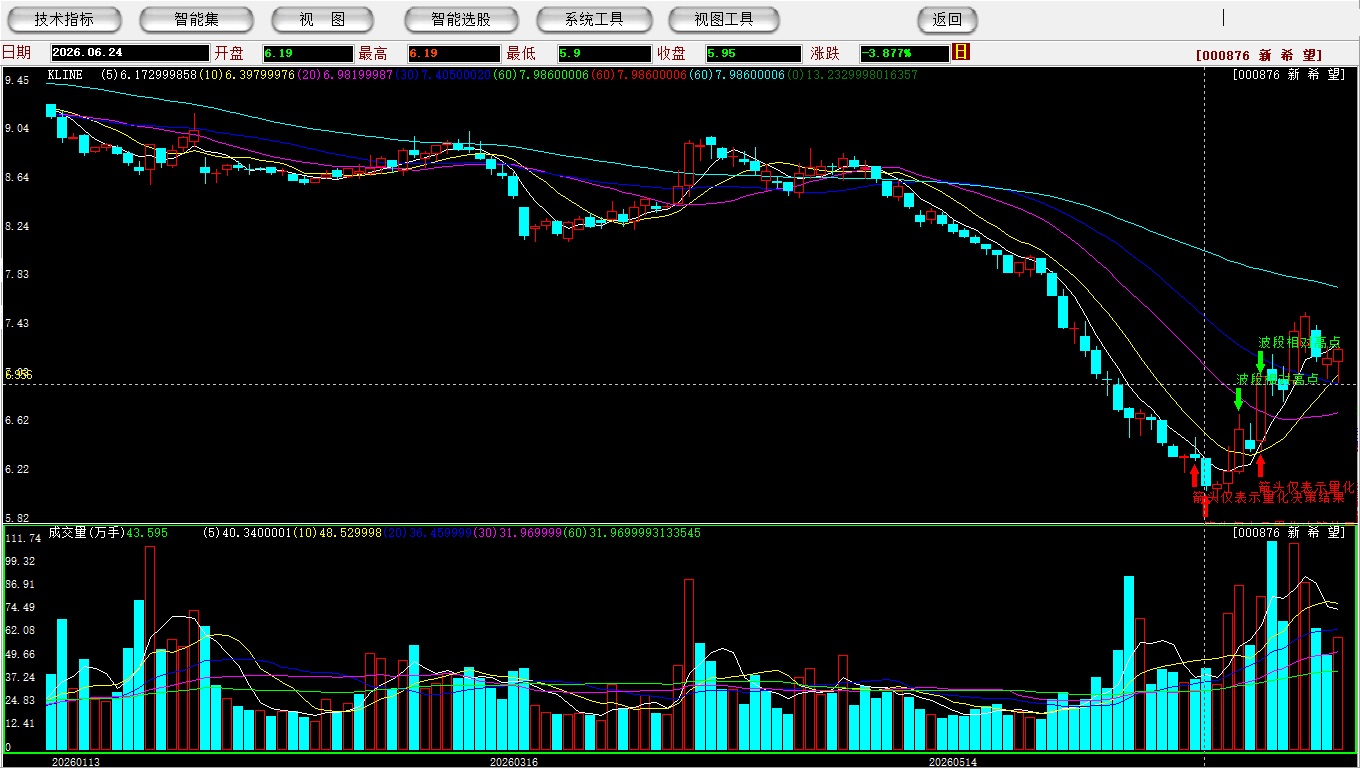The image size is (1360, 768).
Task: Select the MA(20) value 6.98199987
Action: click(x=356, y=75)
